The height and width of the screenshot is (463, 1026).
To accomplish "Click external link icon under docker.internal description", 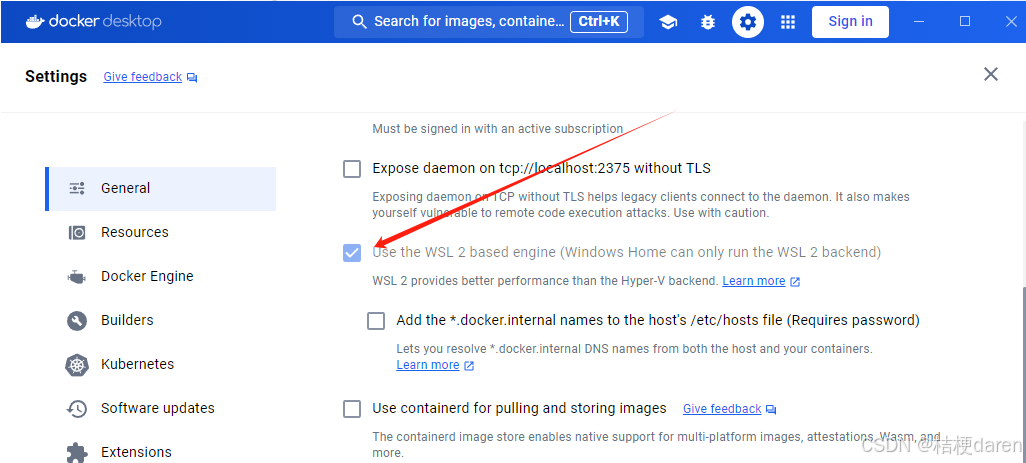I will pos(469,366).
